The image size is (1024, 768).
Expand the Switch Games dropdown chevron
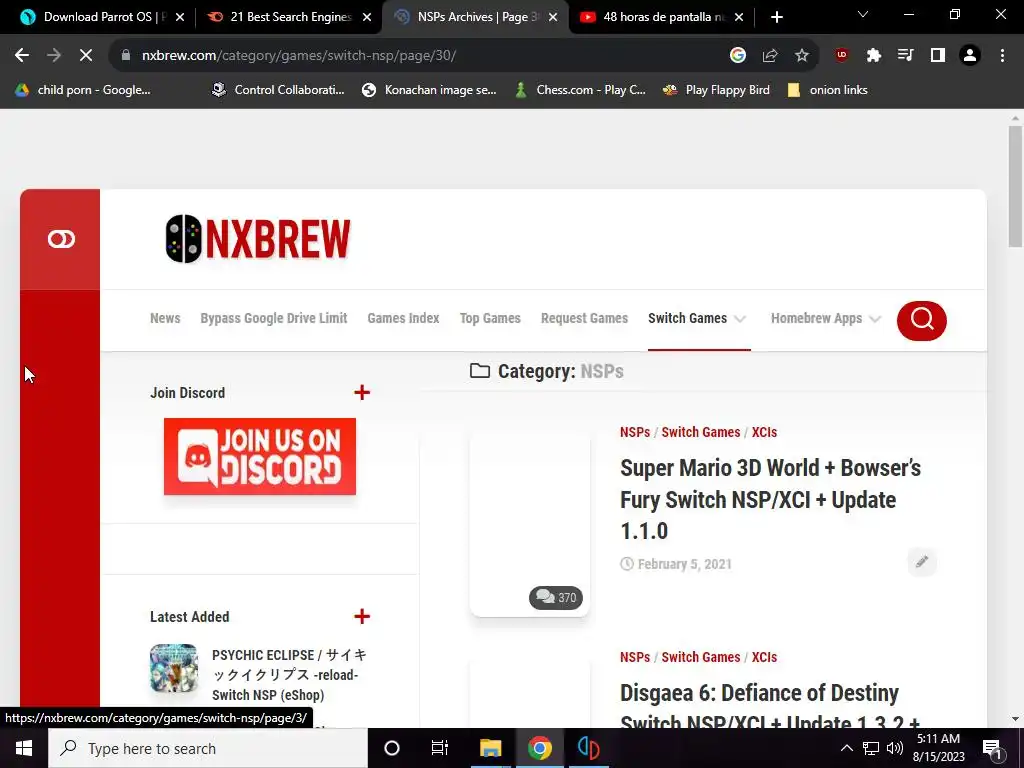(x=740, y=319)
